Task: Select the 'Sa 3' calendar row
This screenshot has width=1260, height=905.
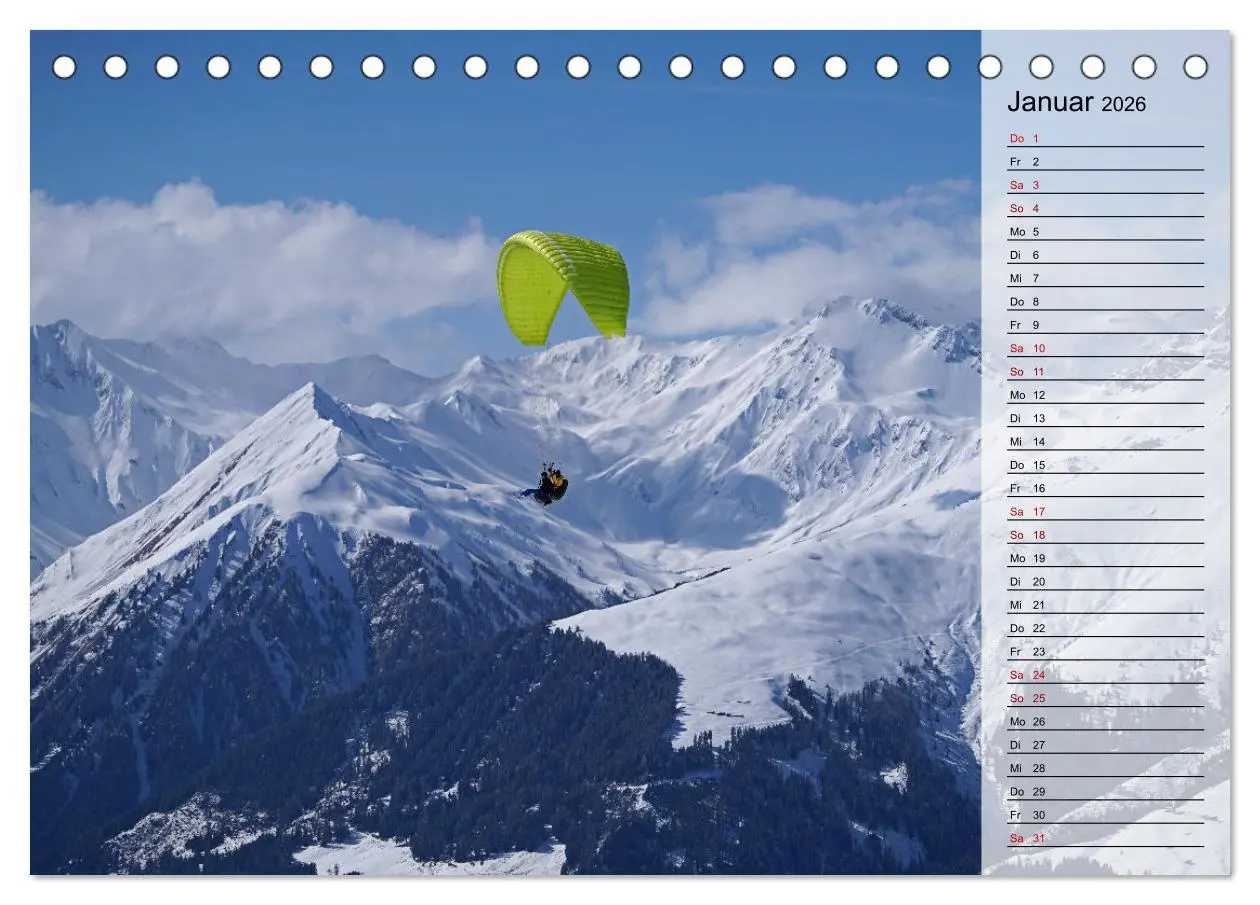Action: click(x=1105, y=185)
